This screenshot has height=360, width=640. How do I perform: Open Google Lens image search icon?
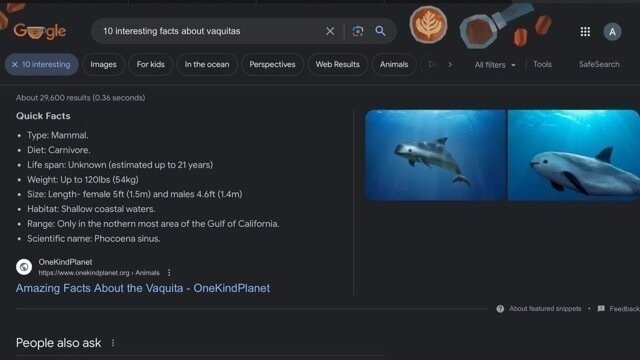(358, 31)
